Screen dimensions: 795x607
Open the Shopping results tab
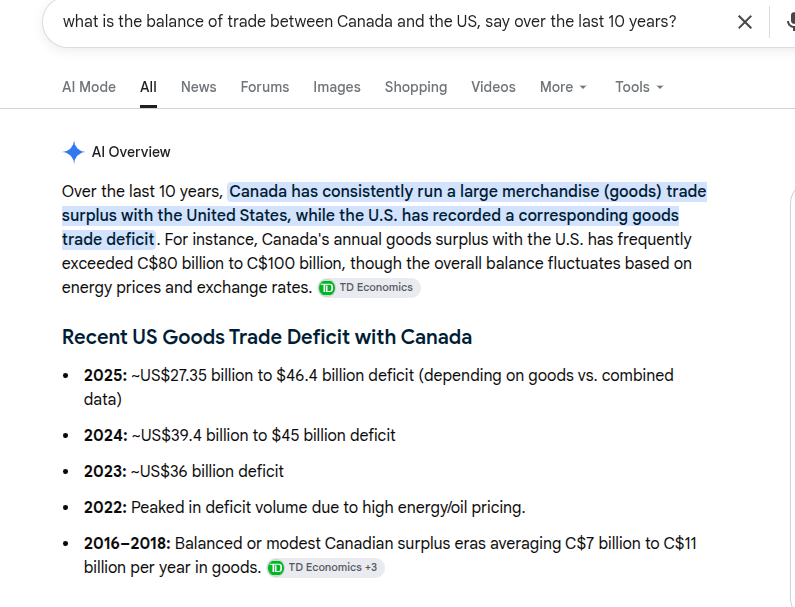416,87
